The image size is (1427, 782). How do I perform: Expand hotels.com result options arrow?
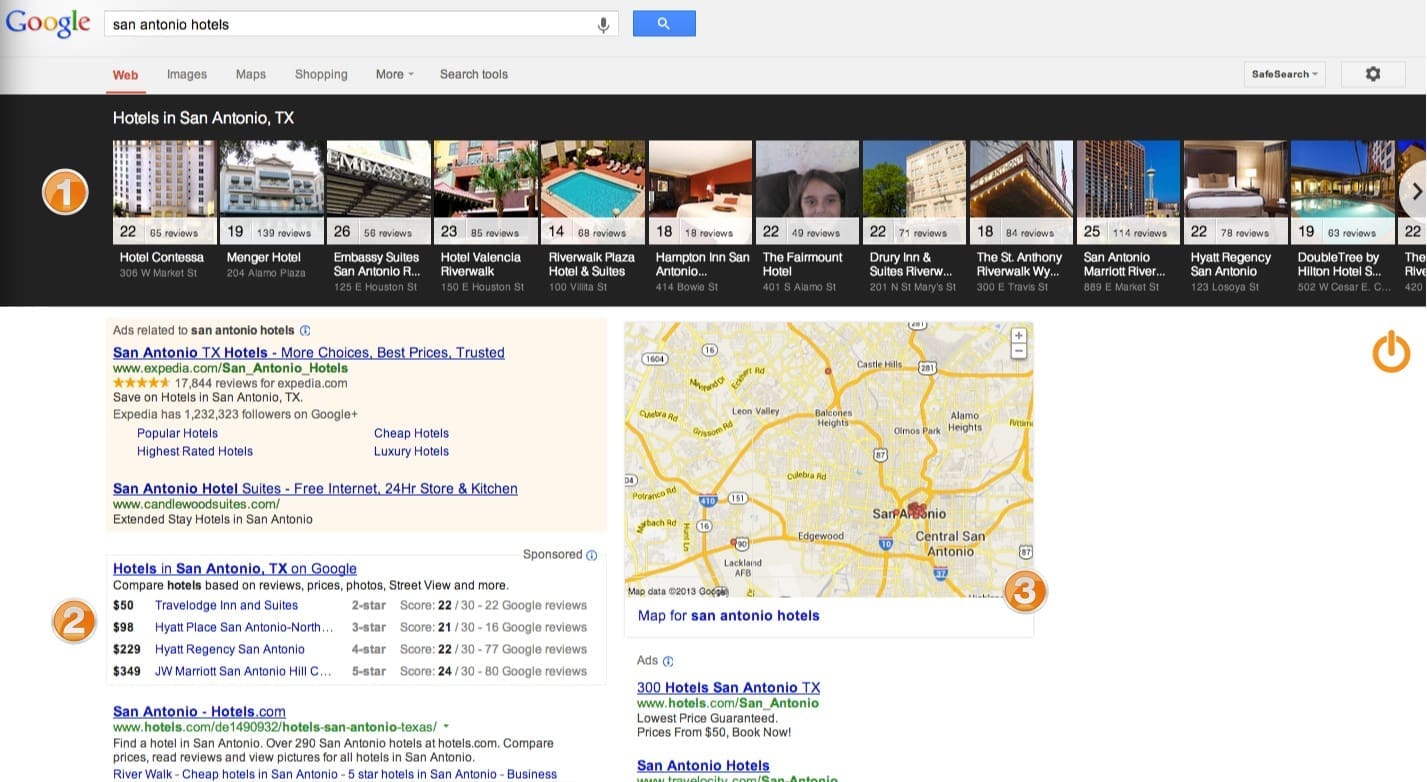coord(446,727)
